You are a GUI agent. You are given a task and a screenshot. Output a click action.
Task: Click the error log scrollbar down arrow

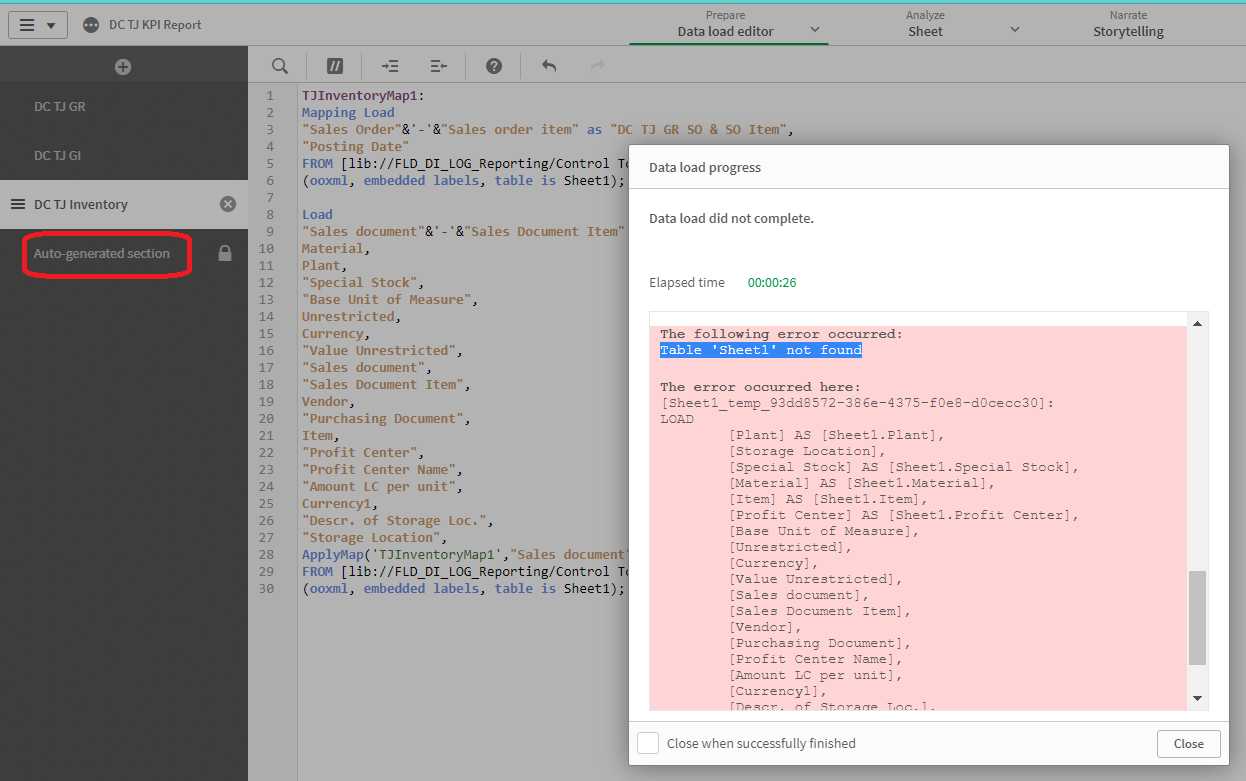1197,698
